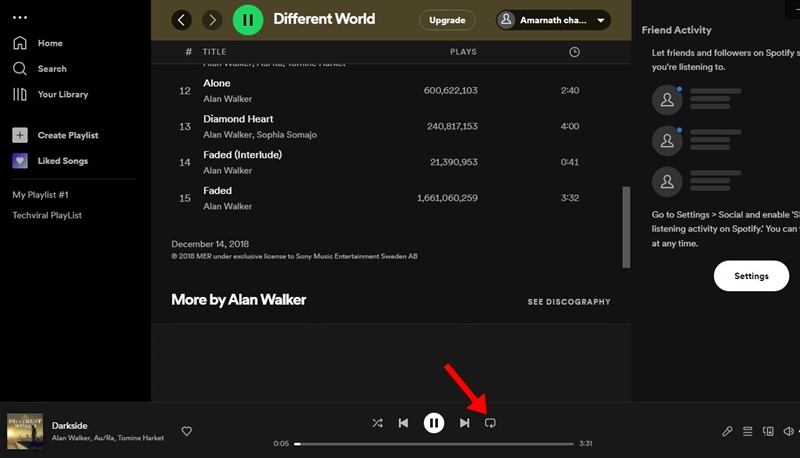Click the Upgrade button
Viewport: 800px width, 458px height.
447,20
